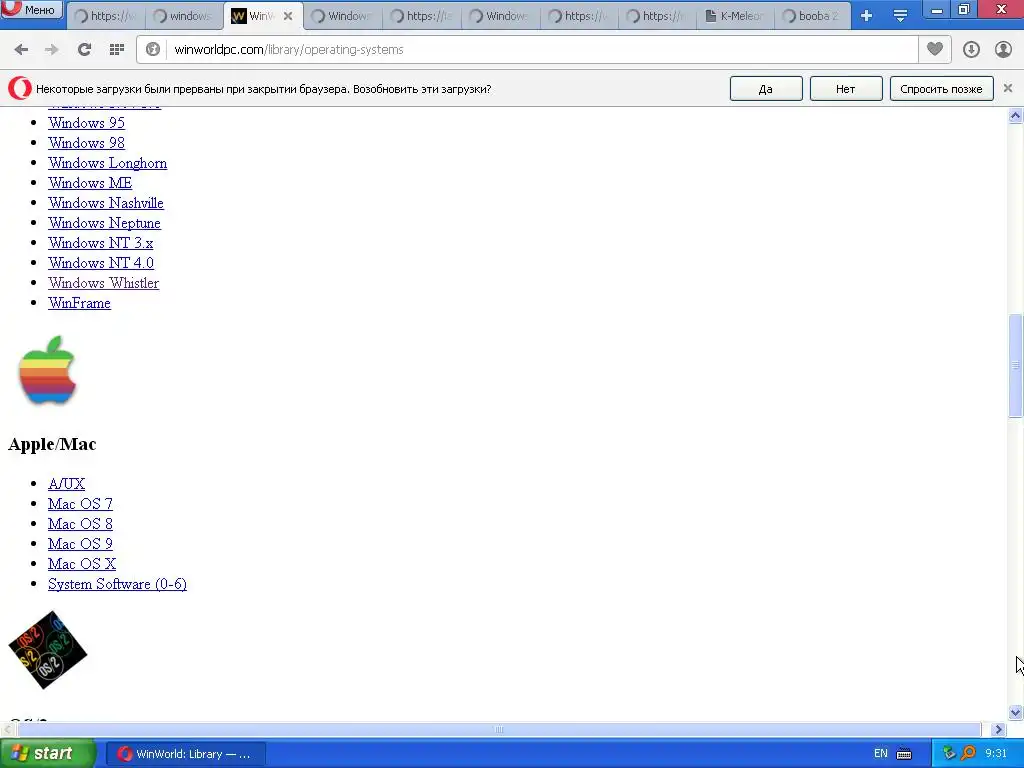Open the Speed Dial grid
This screenshot has width=1024, height=768.
[116, 50]
